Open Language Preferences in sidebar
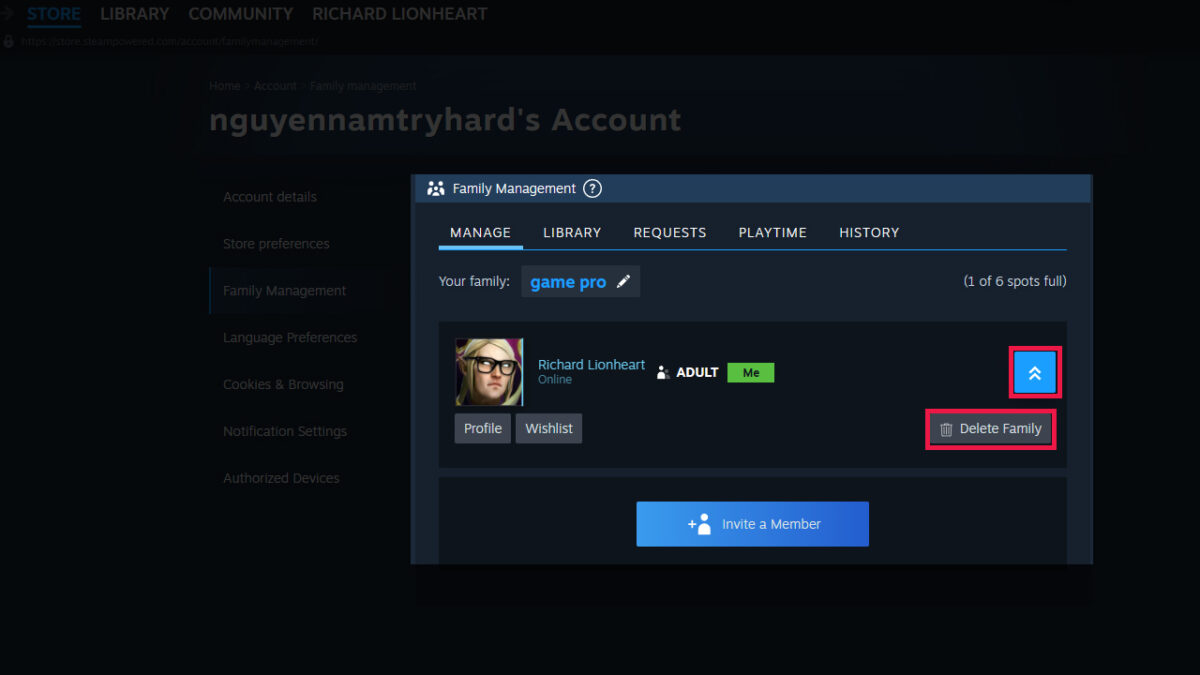1200x675 pixels. [290, 338]
